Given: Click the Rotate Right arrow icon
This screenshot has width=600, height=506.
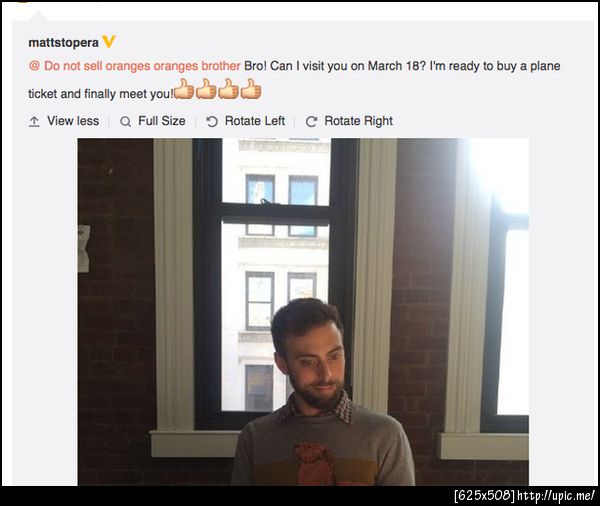Looking at the screenshot, I should 311,122.
